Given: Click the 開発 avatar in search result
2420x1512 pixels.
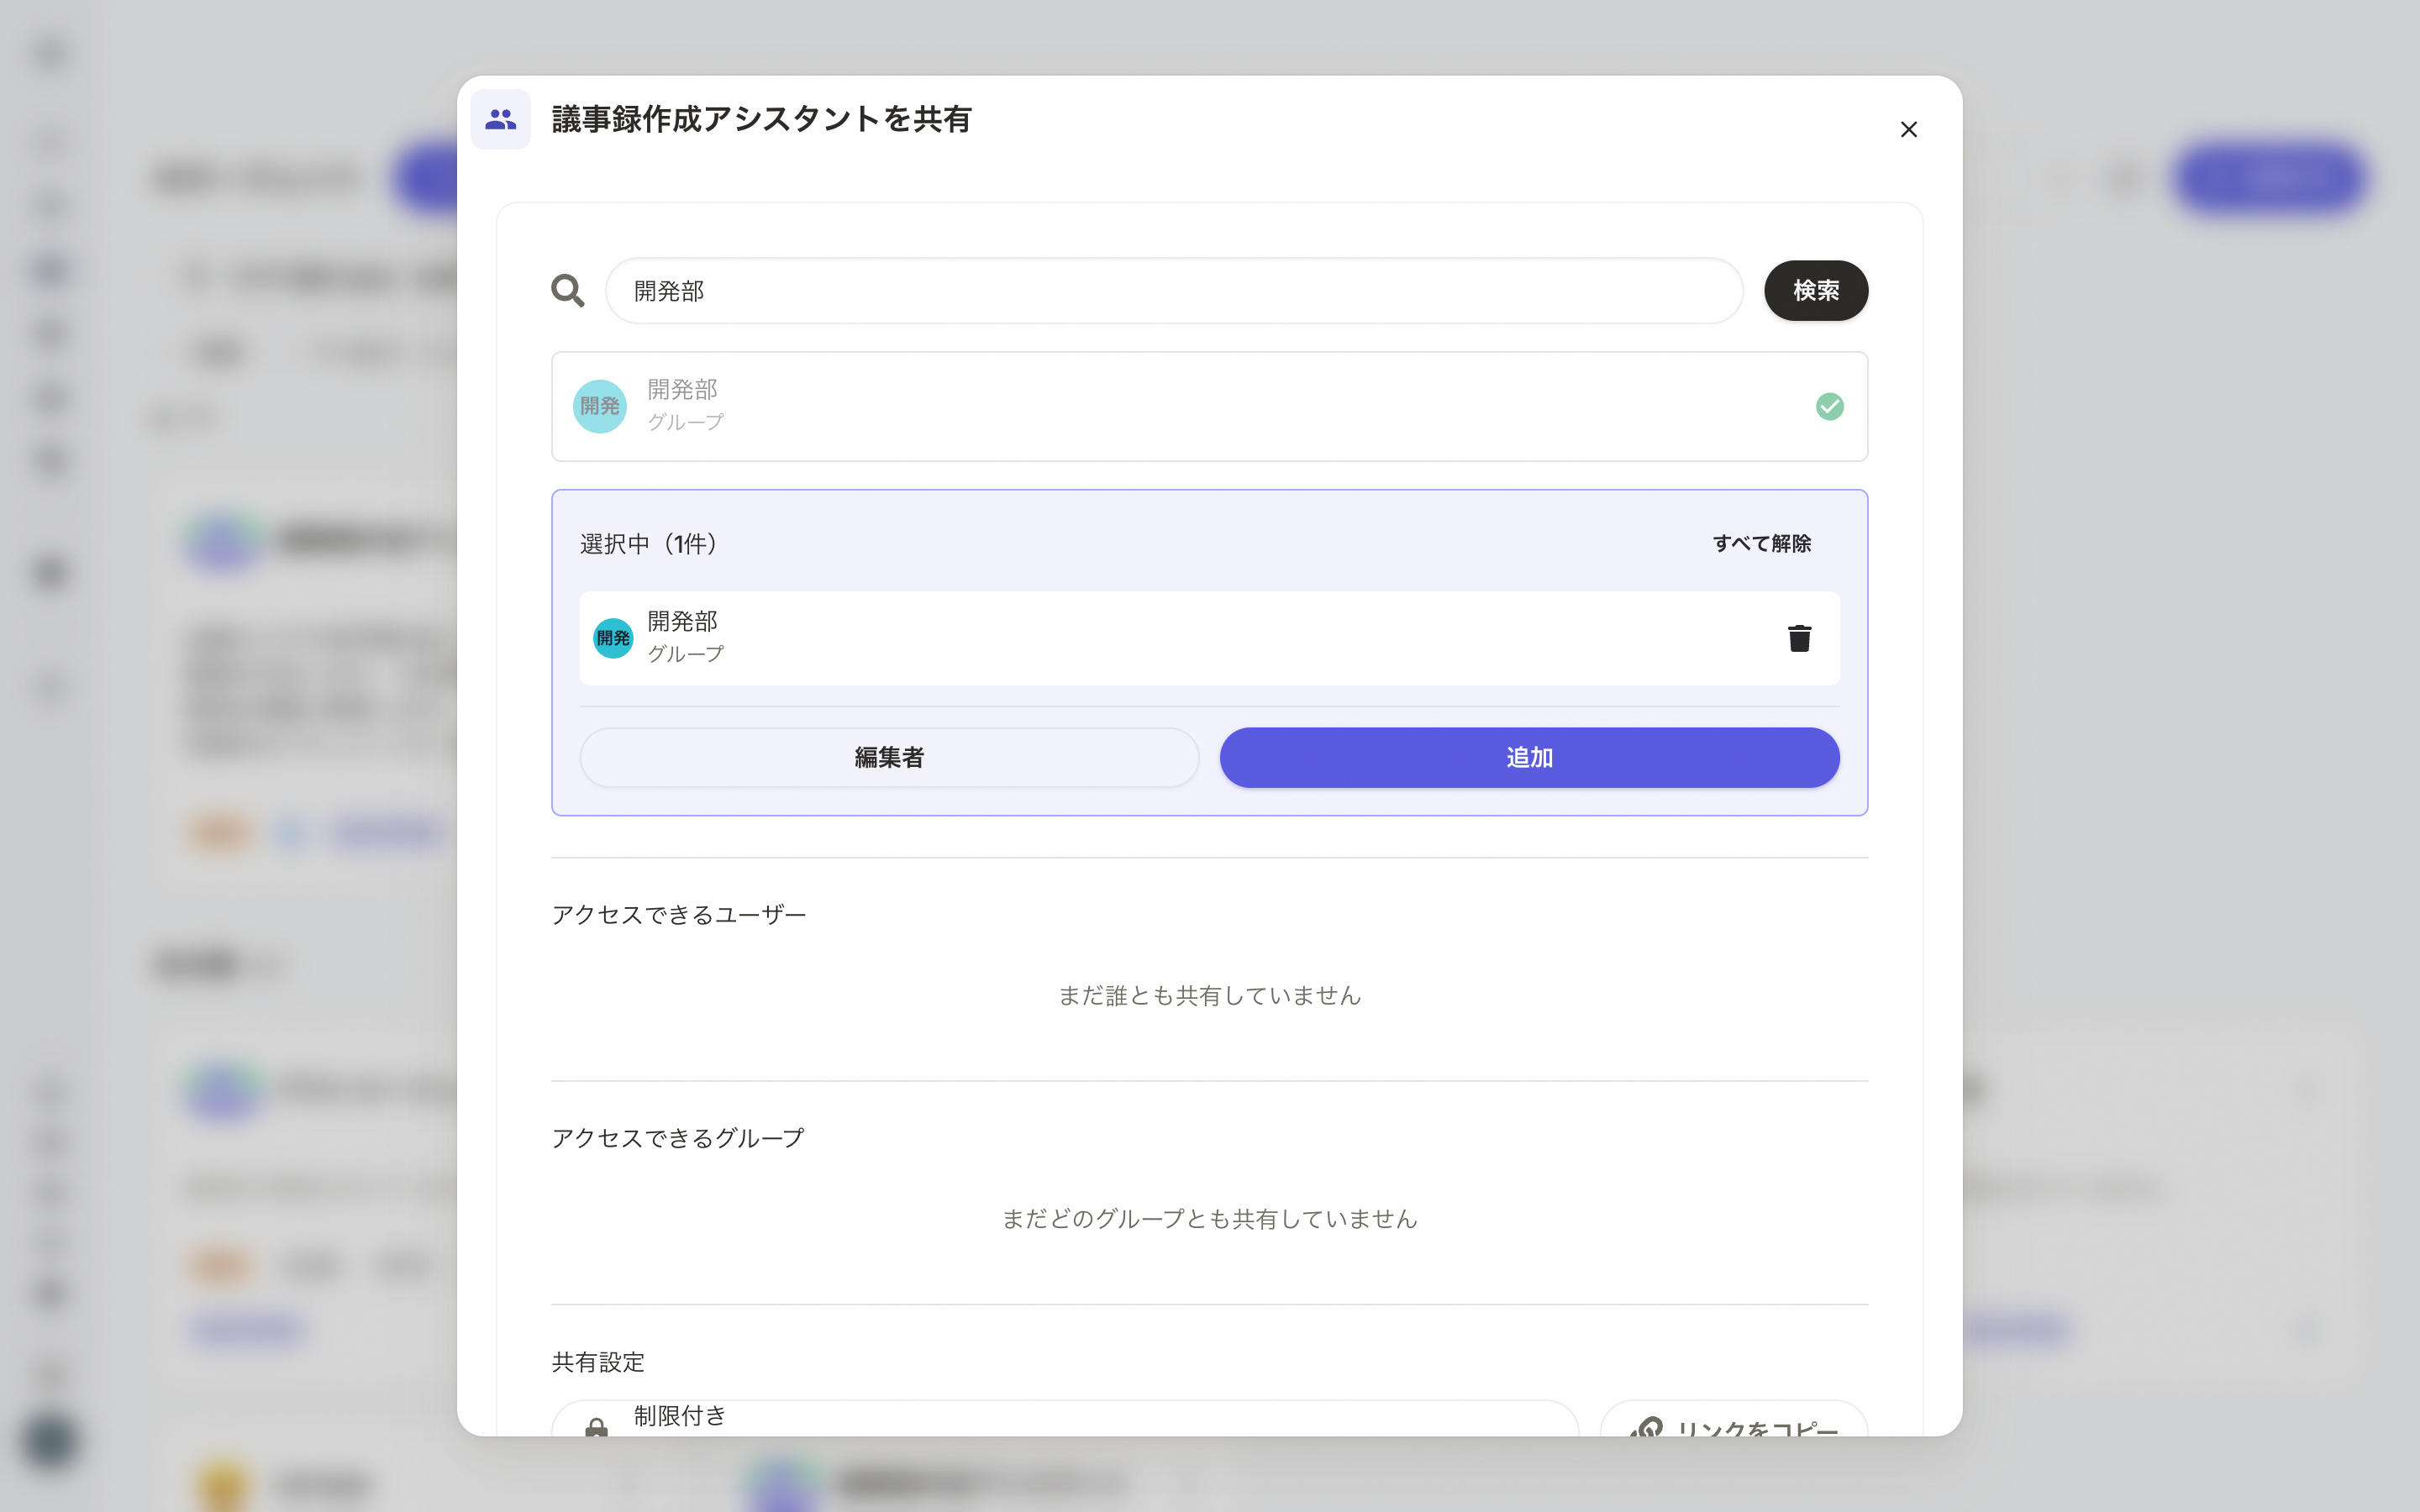Looking at the screenshot, I should click(x=600, y=406).
